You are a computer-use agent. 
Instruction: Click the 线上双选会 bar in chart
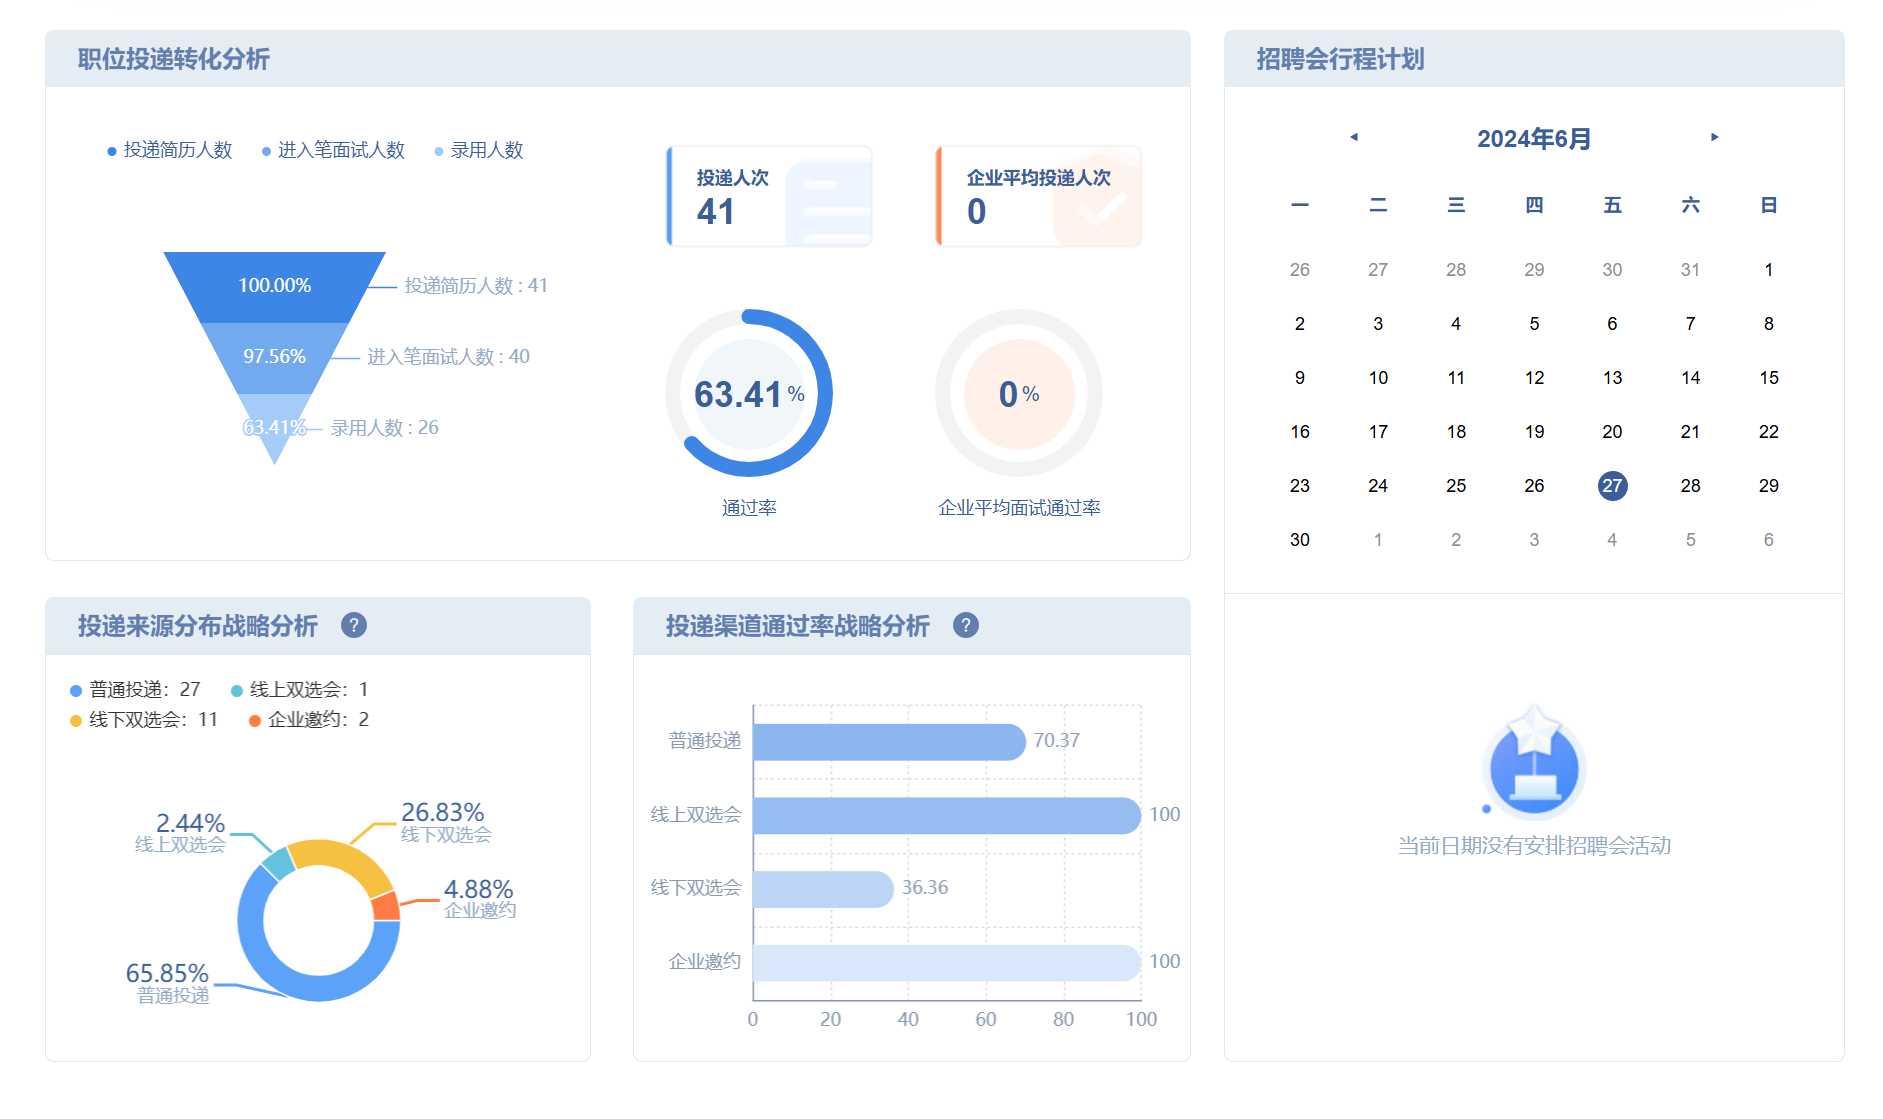click(x=946, y=815)
